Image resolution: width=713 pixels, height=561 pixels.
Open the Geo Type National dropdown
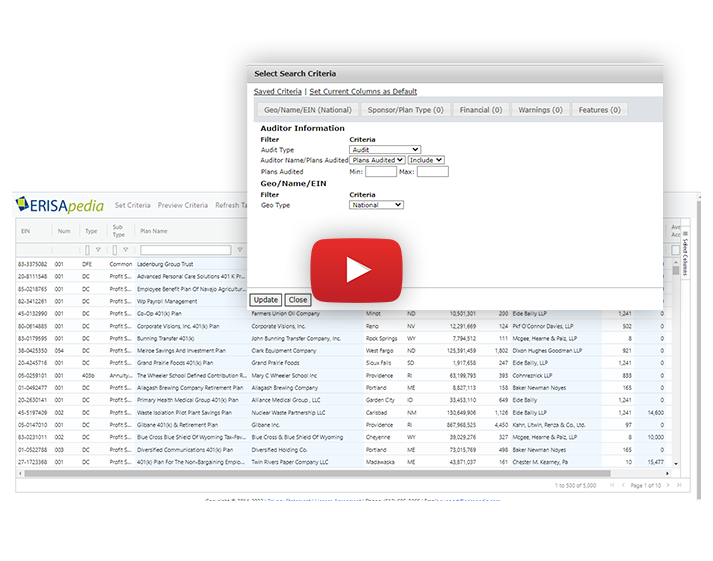coord(376,205)
